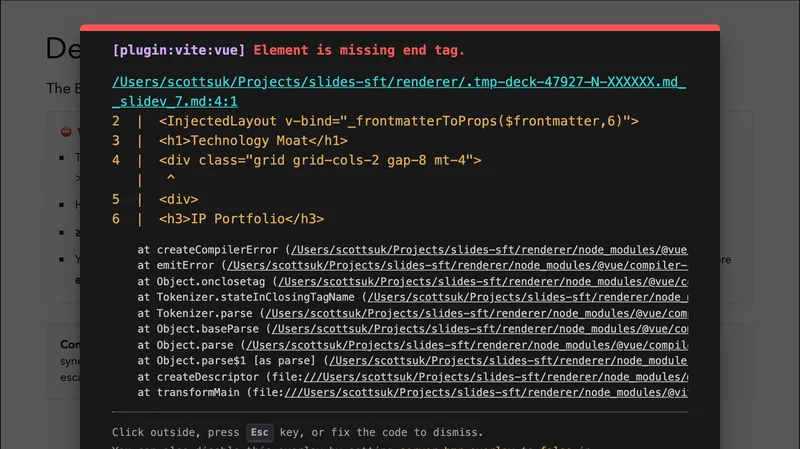Click the Tokenizer.parse stack trace link
800x449 pixels.
(x=480, y=313)
